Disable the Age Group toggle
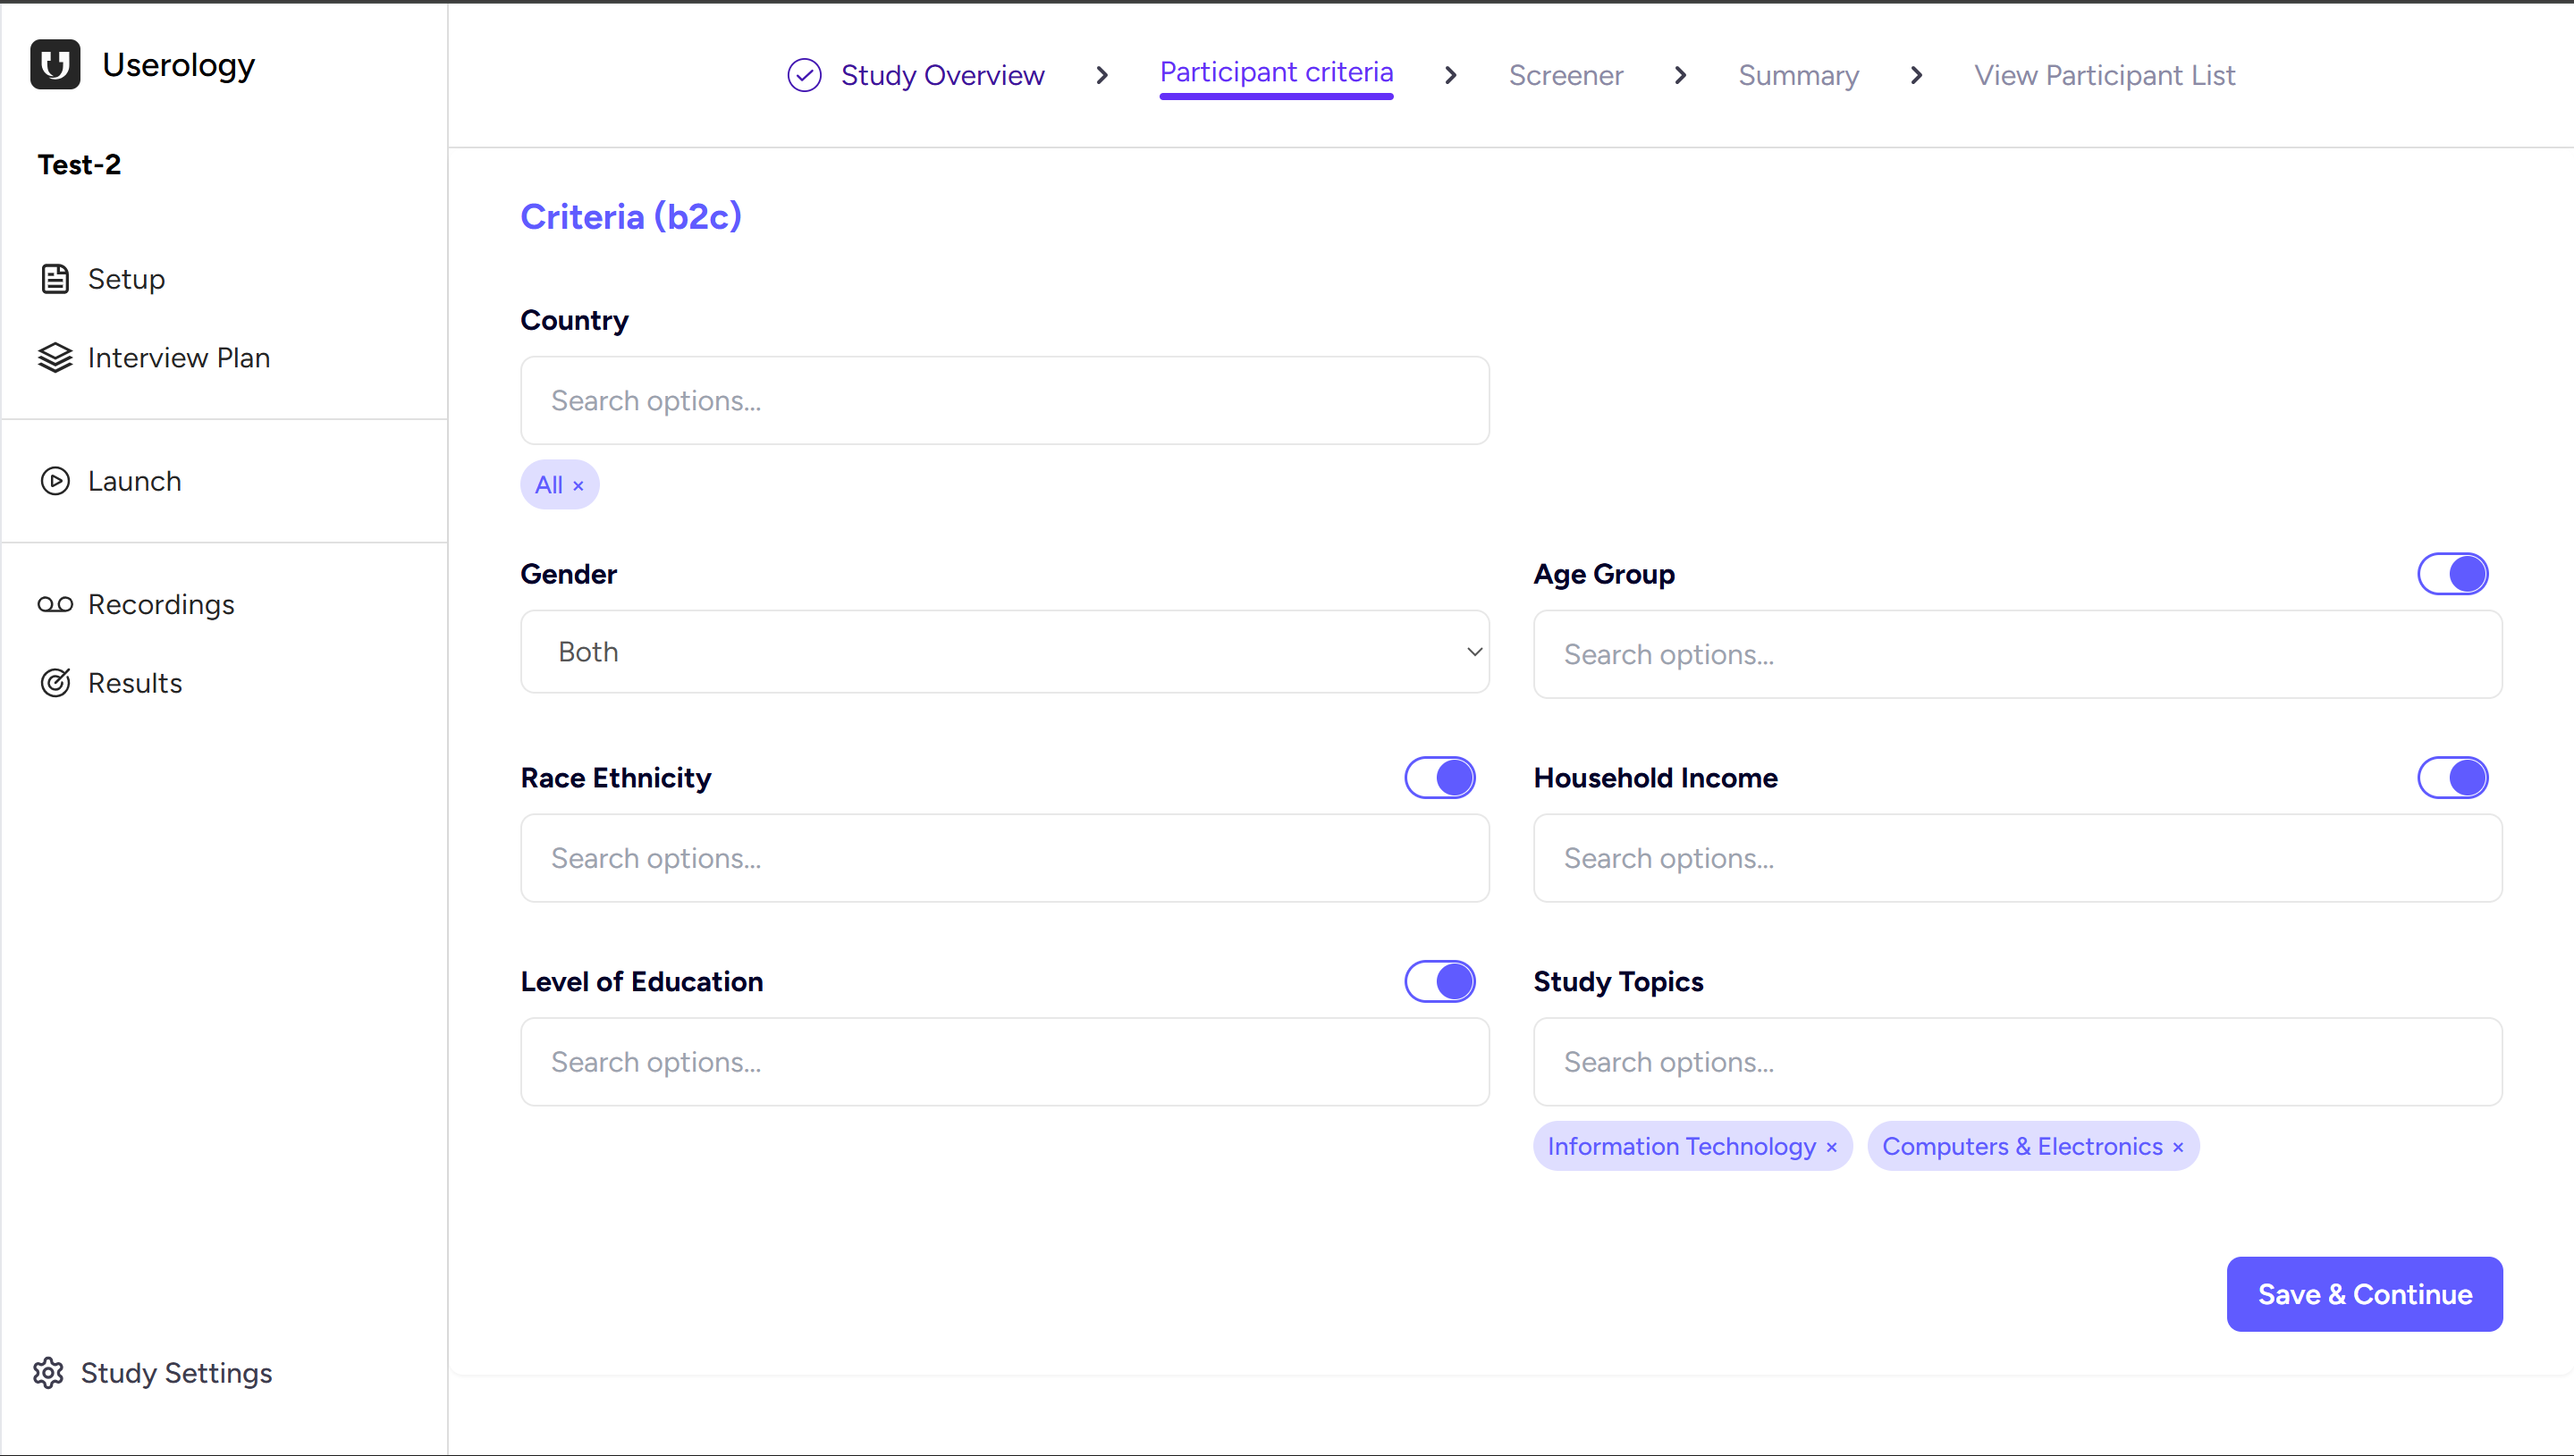2574x1456 pixels. (2452, 573)
